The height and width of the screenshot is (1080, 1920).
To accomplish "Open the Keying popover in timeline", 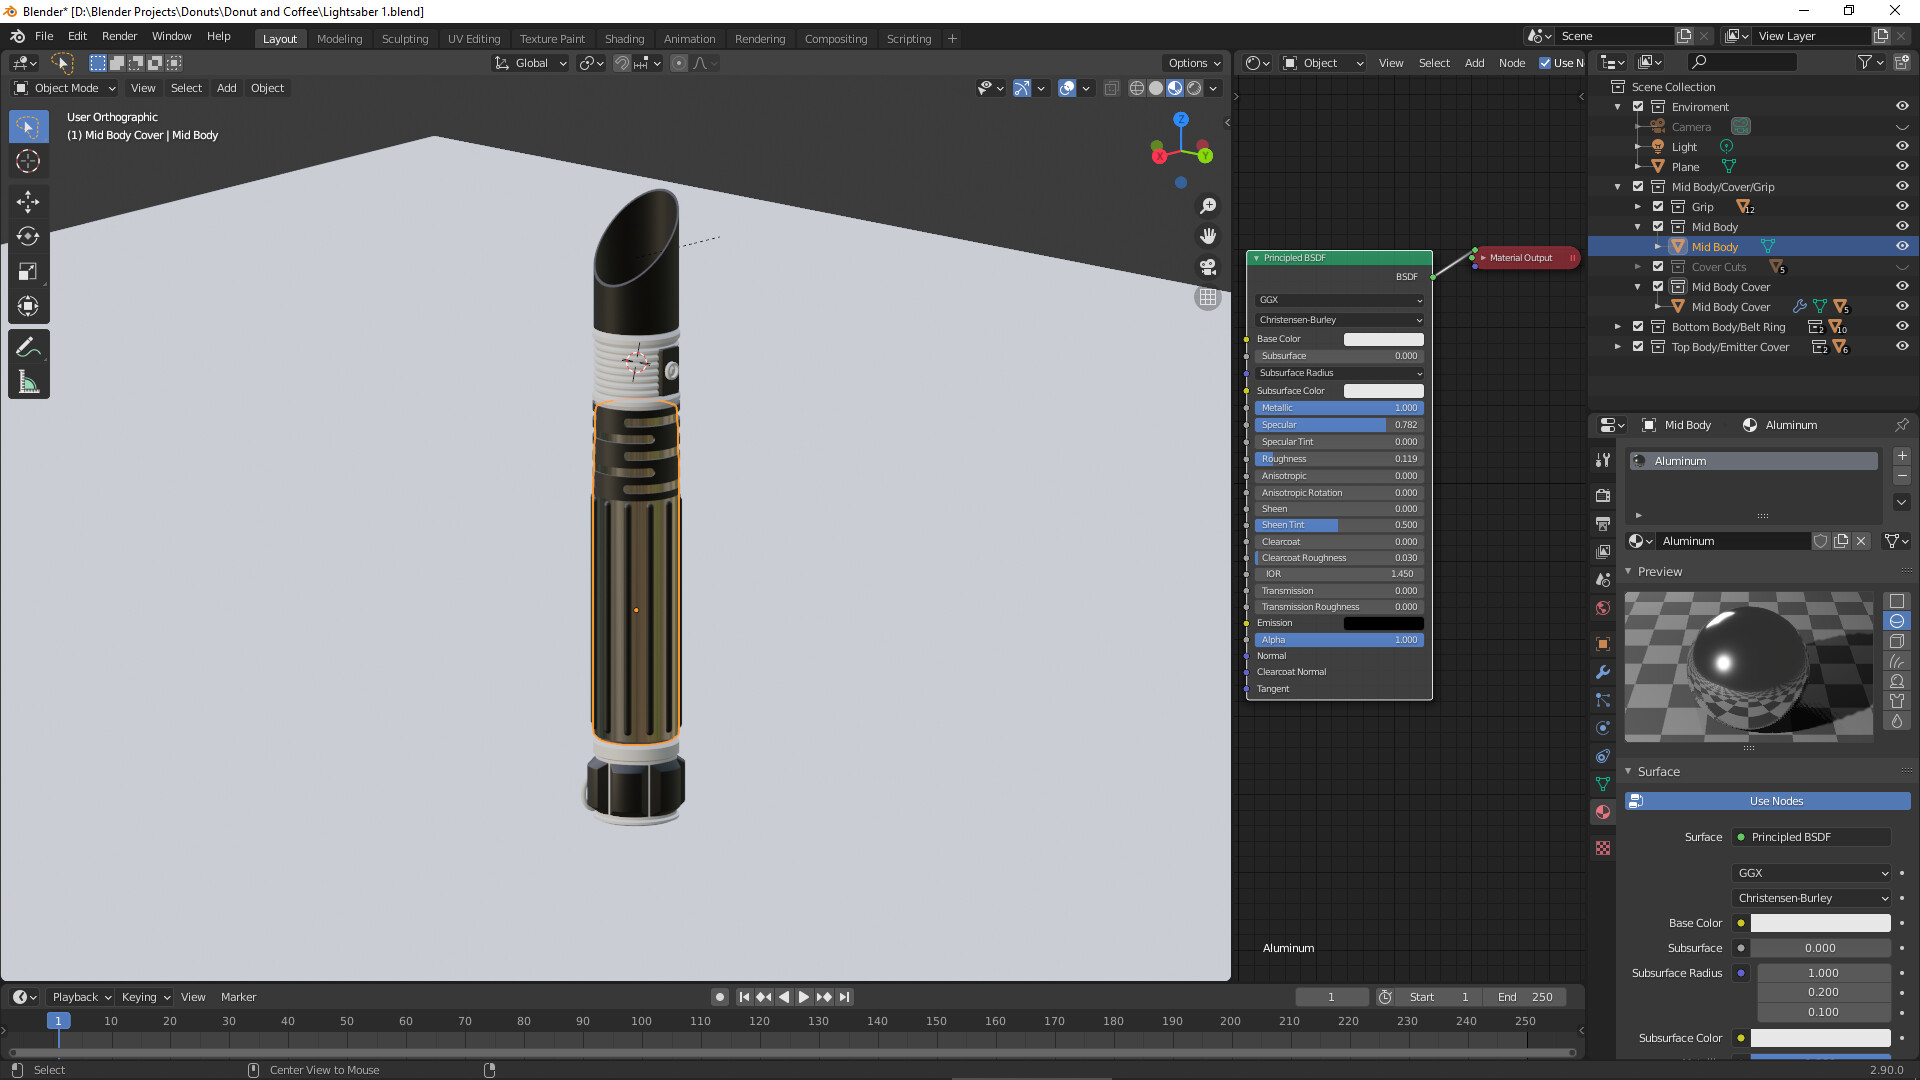I will [146, 997].
